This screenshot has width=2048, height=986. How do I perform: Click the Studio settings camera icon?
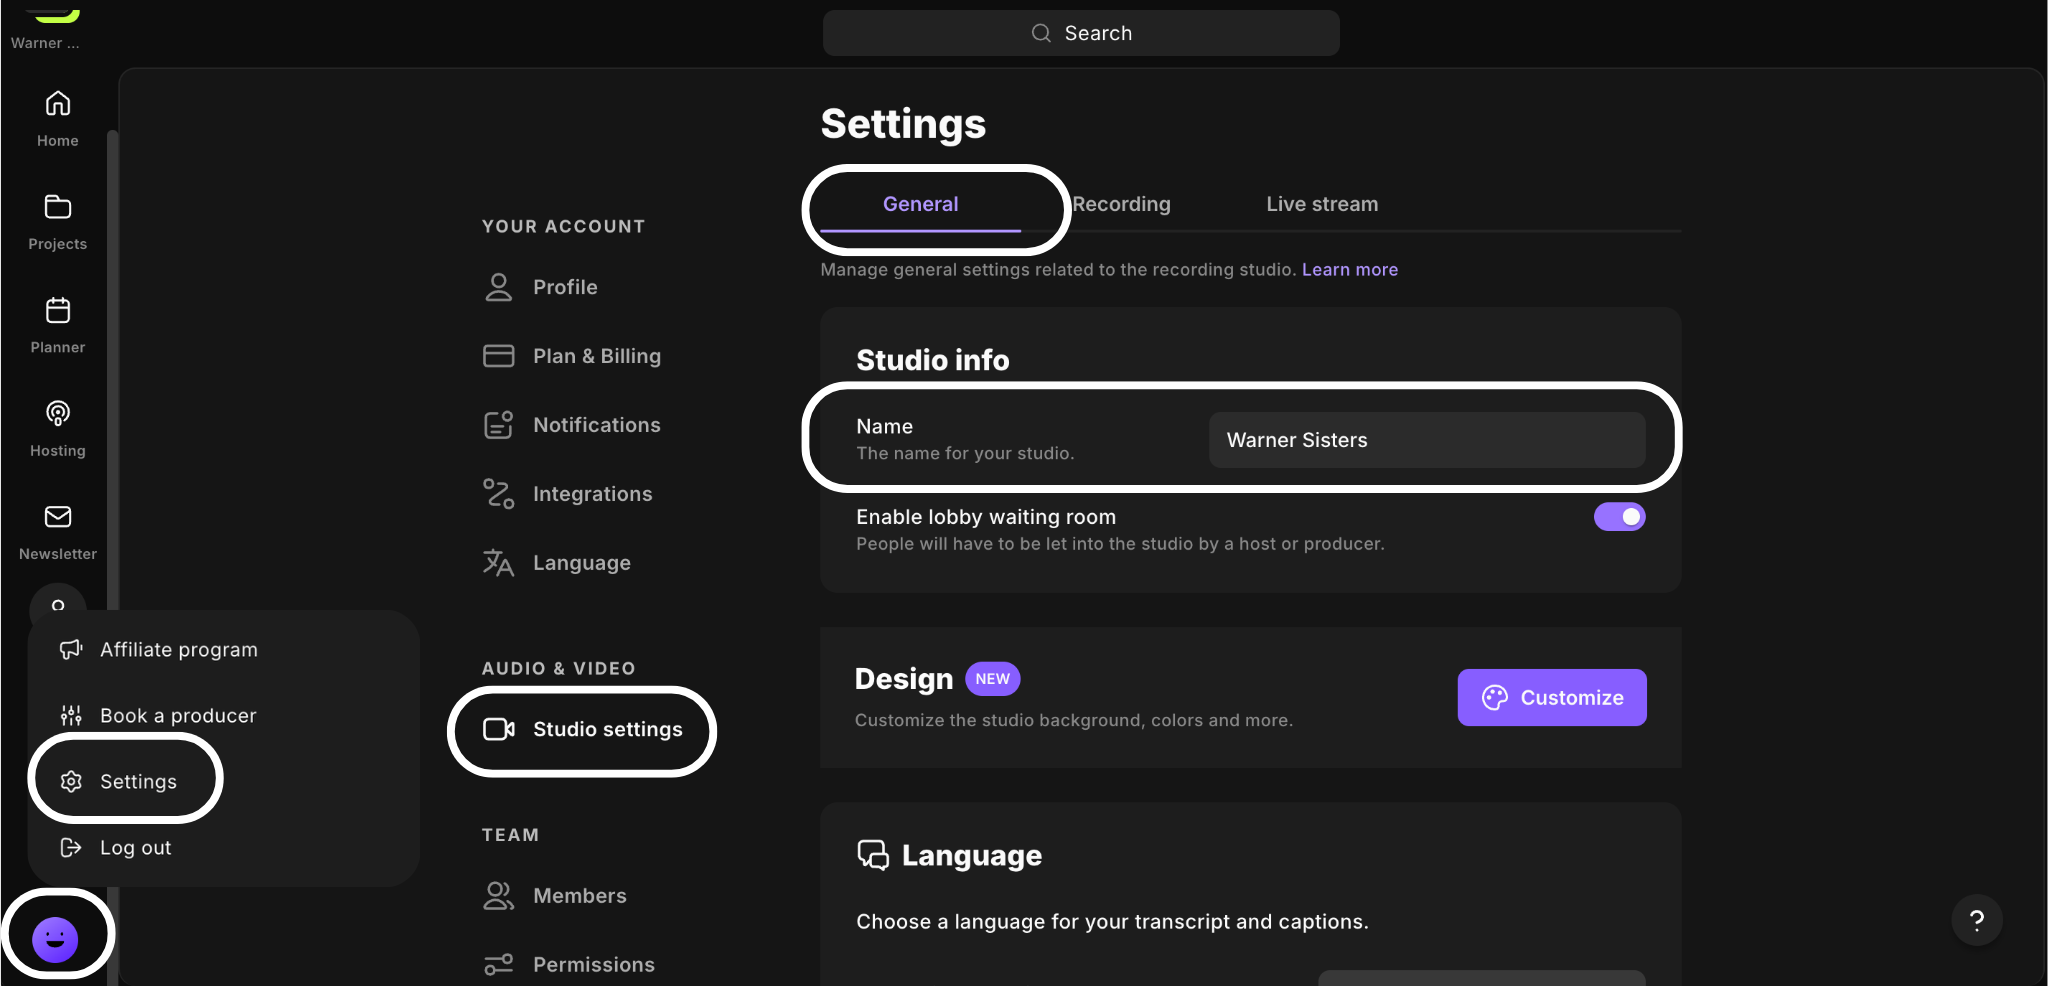tap(498, 729)
